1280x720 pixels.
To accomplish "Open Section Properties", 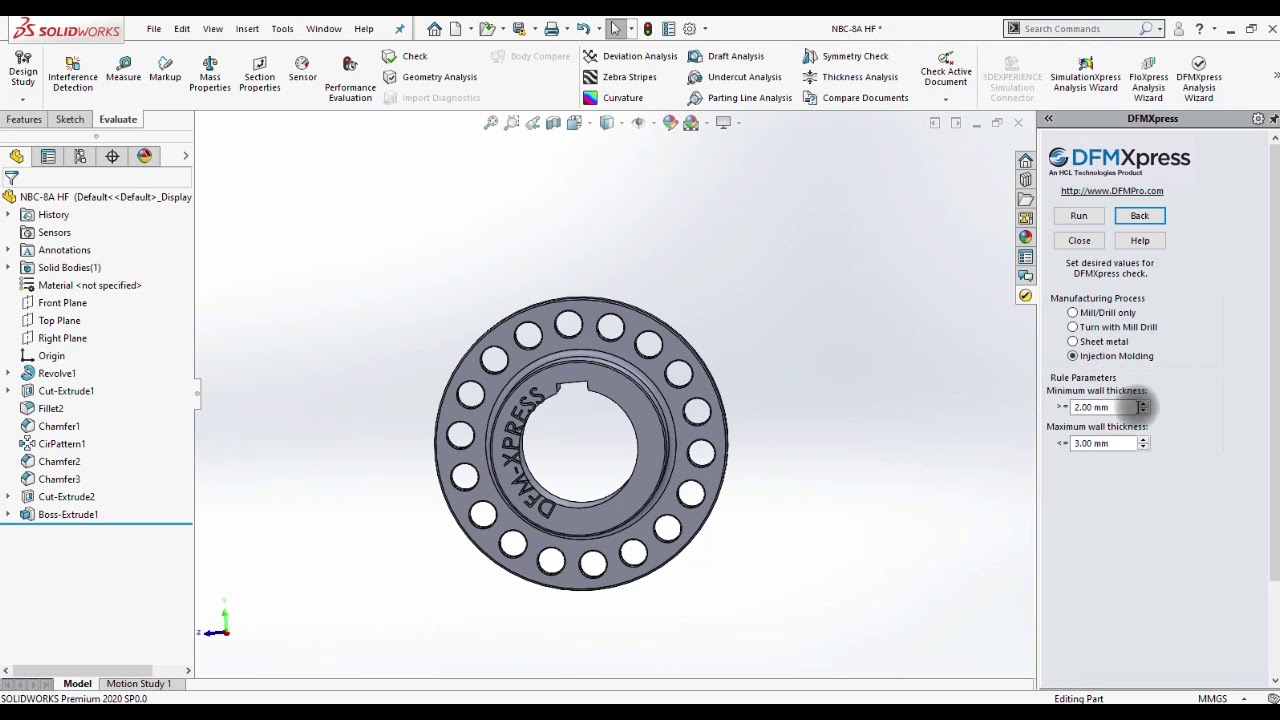I will 259,75.
